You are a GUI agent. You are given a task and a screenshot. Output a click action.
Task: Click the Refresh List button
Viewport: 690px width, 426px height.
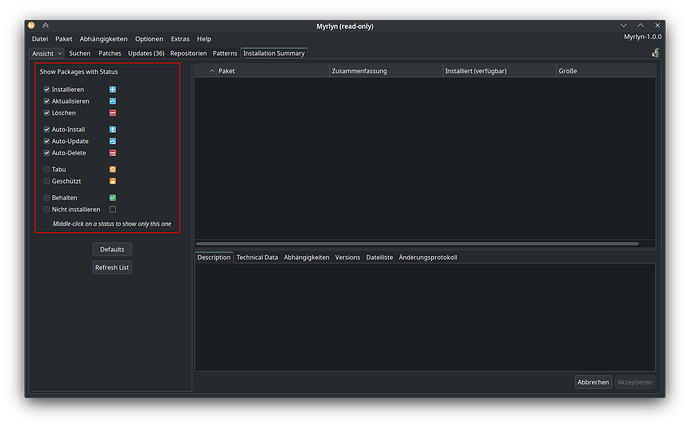tap(112, 268)
